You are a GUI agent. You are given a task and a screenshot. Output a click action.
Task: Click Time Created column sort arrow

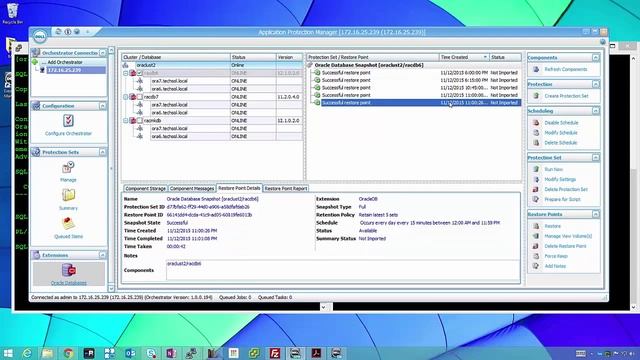coord(485,57)
